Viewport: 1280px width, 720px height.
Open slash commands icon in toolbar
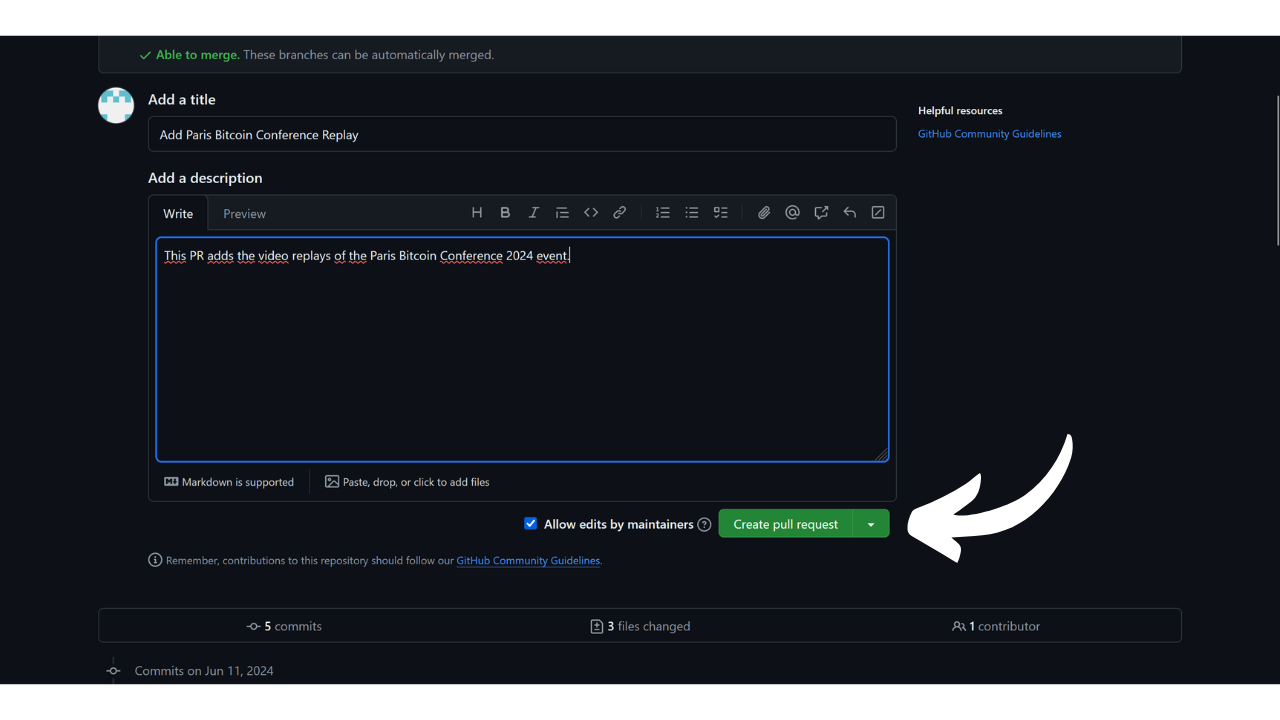click(878, 213)
